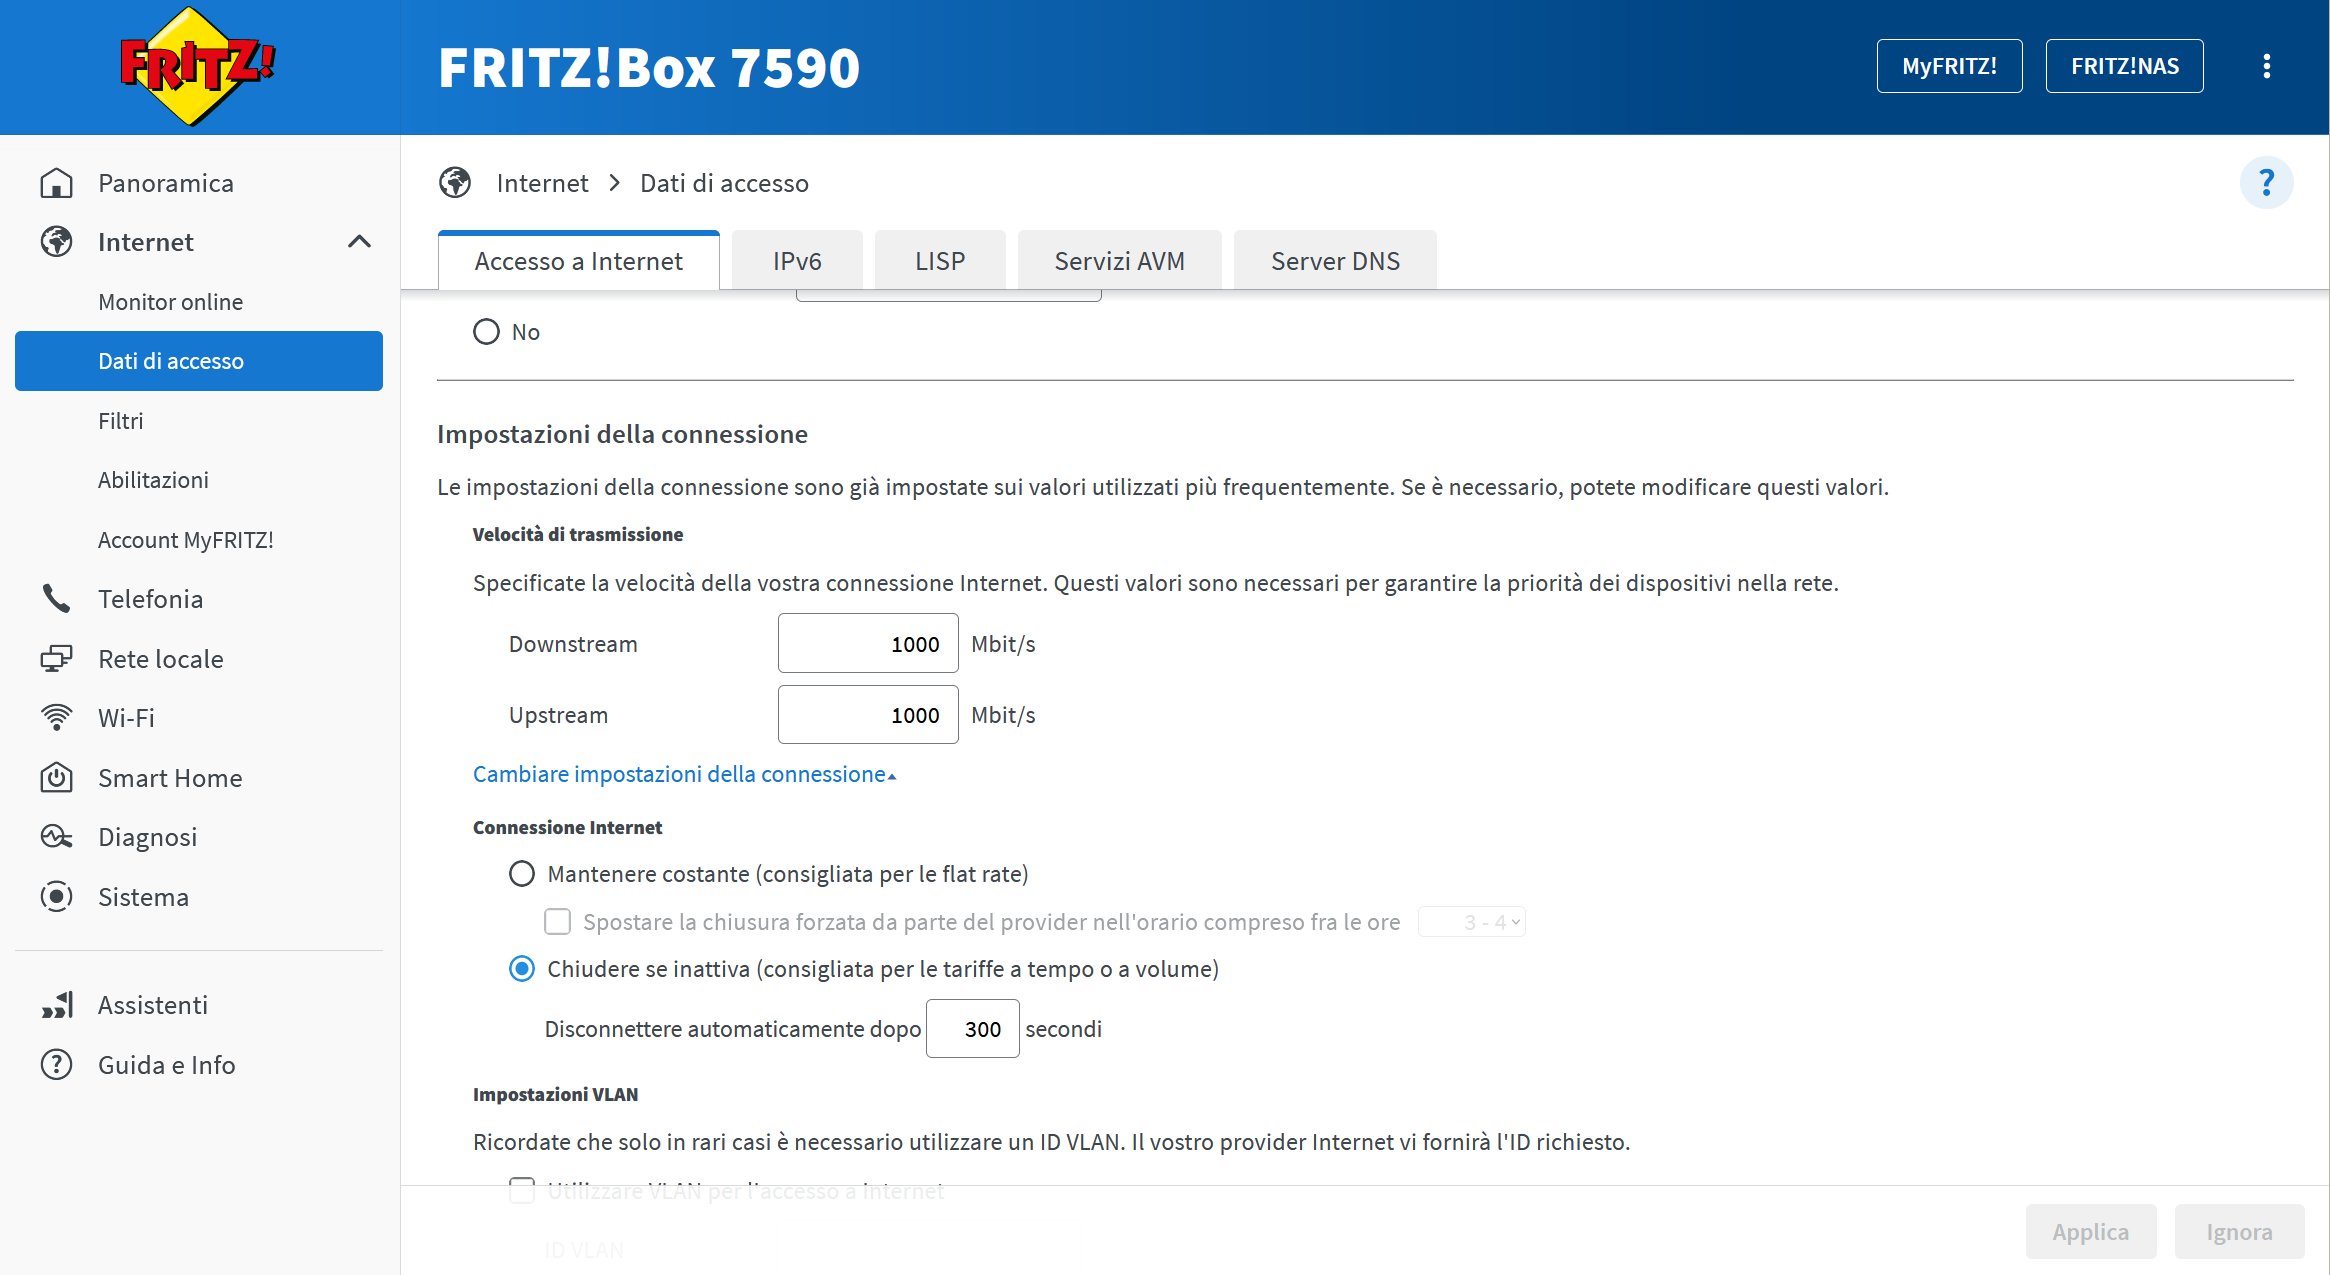This screenshot has height=1275, width=2330.
Task: Click the Panoramica home icon
Action: (56, 183)
